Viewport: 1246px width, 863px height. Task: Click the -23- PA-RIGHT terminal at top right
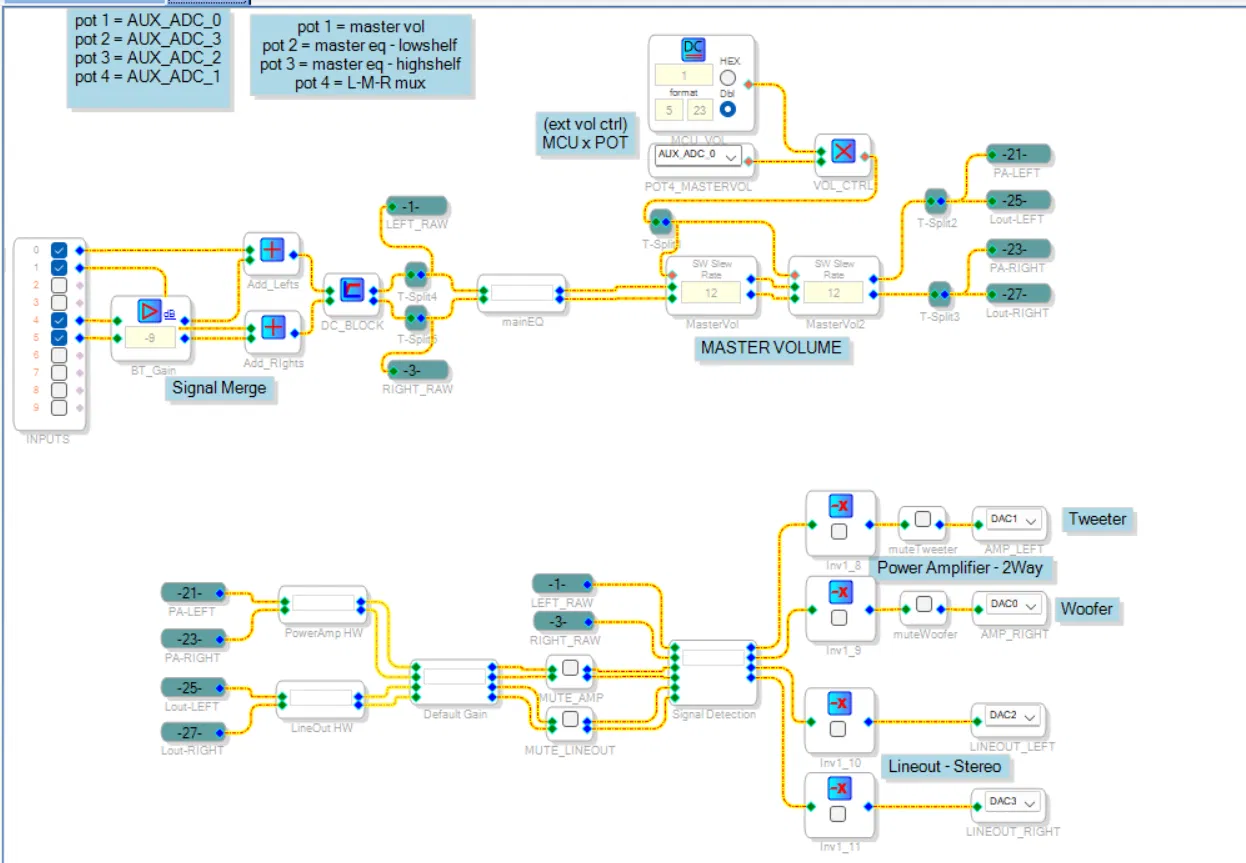coord(1018,248)
